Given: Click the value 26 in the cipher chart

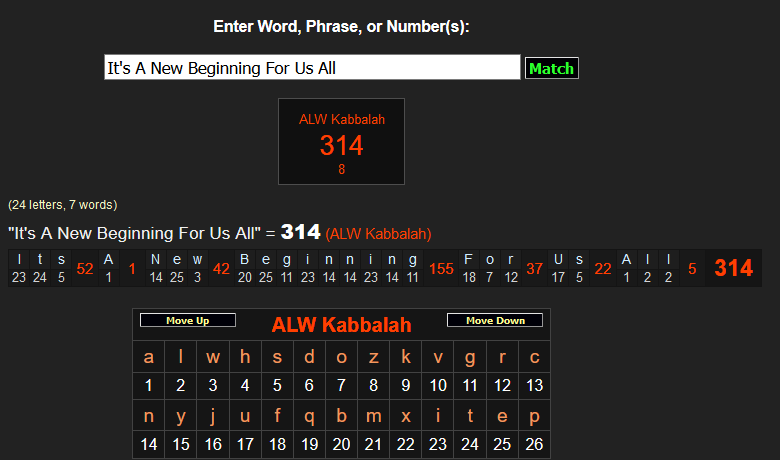Looking at the screenshot, I should click(x=534, y=444).
